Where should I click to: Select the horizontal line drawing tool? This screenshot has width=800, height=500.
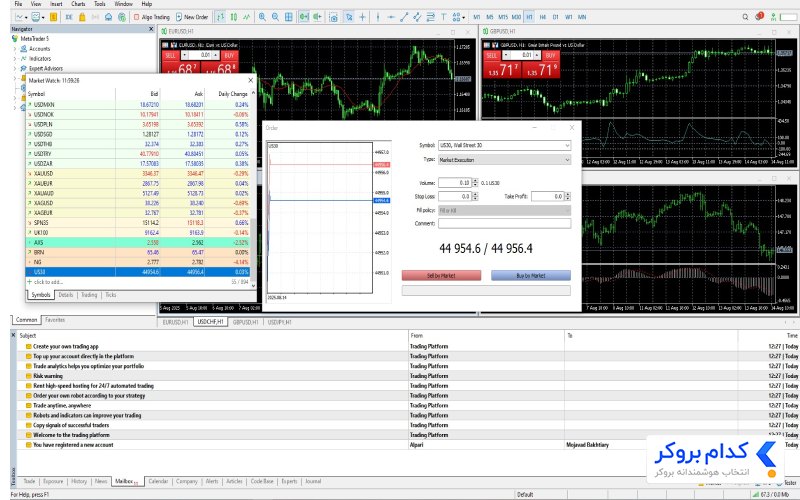click(391, 17)
